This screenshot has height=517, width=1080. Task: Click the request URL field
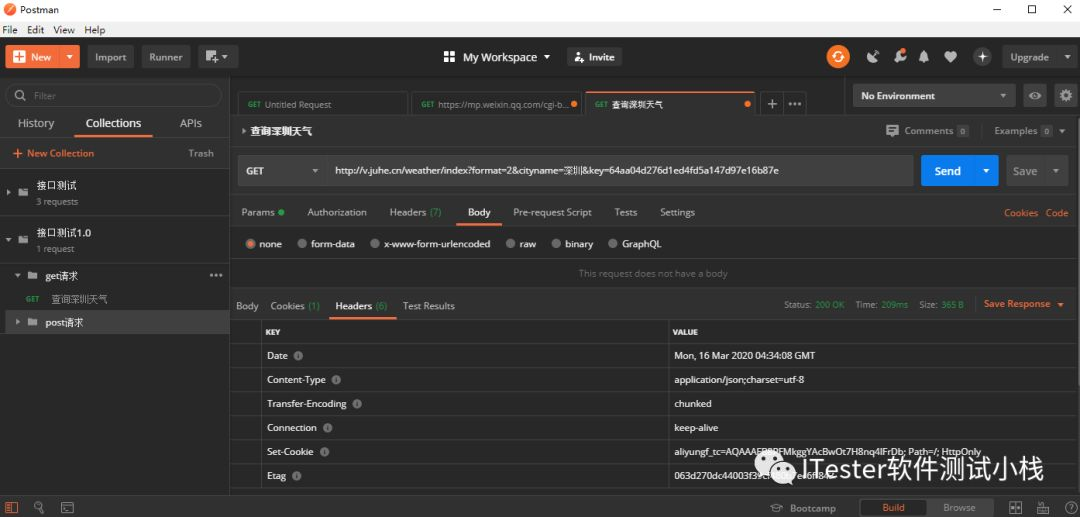coord(620,171)
